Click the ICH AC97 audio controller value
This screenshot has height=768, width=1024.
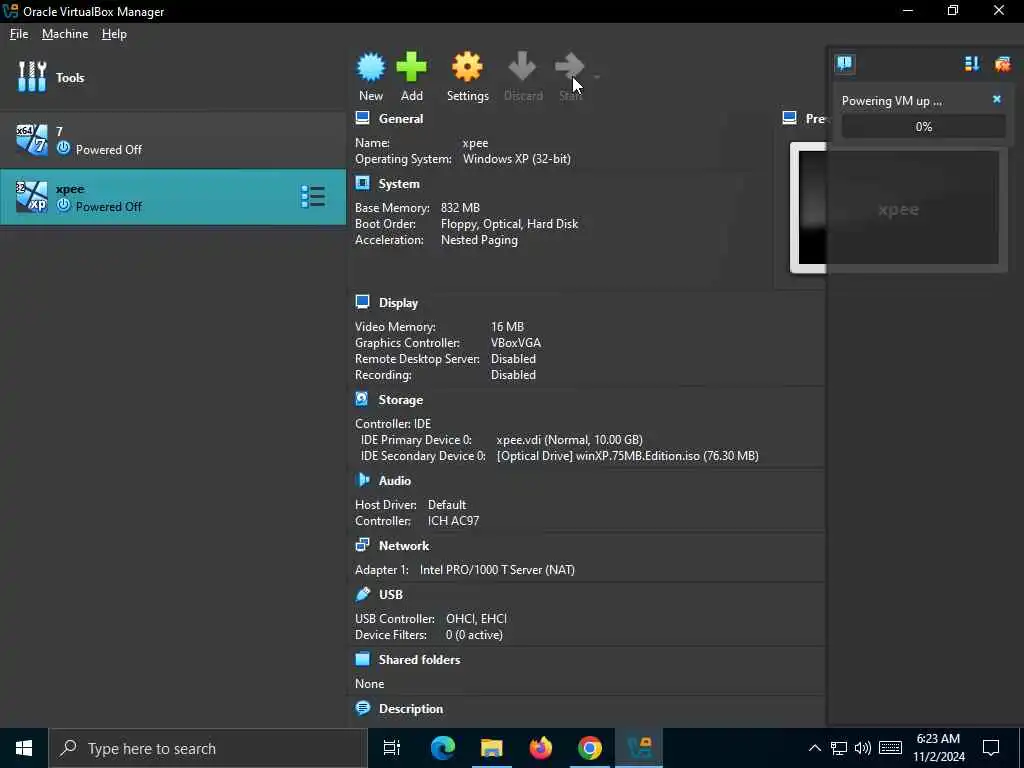point(453,521)
